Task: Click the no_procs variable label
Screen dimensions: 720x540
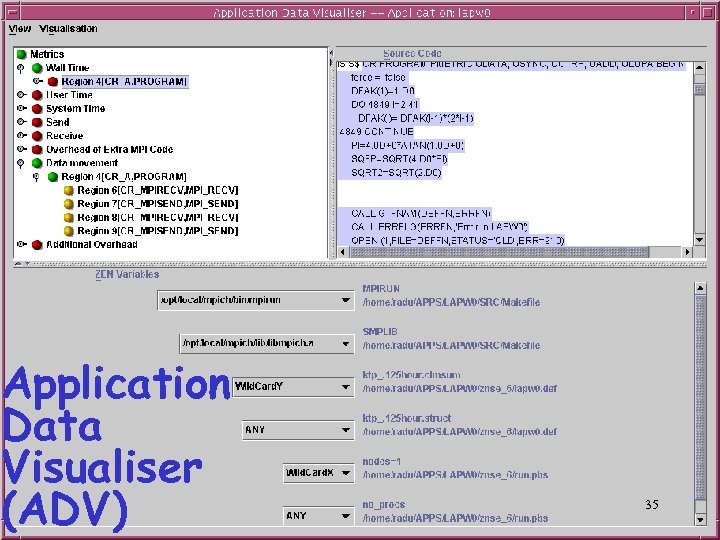Action: pyautogui.click(x=384, y=505)
